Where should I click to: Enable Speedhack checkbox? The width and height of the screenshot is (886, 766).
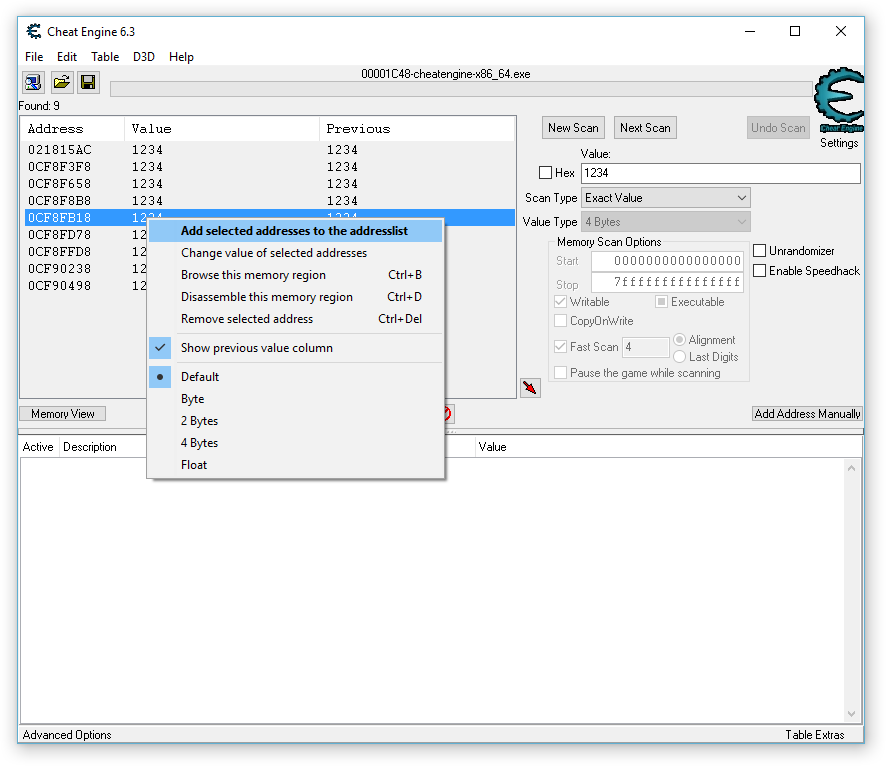tap(760, 271)
